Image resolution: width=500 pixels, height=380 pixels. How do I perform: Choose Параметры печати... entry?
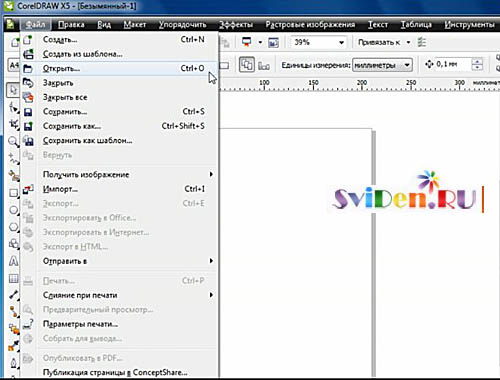[x=119, y=324]
